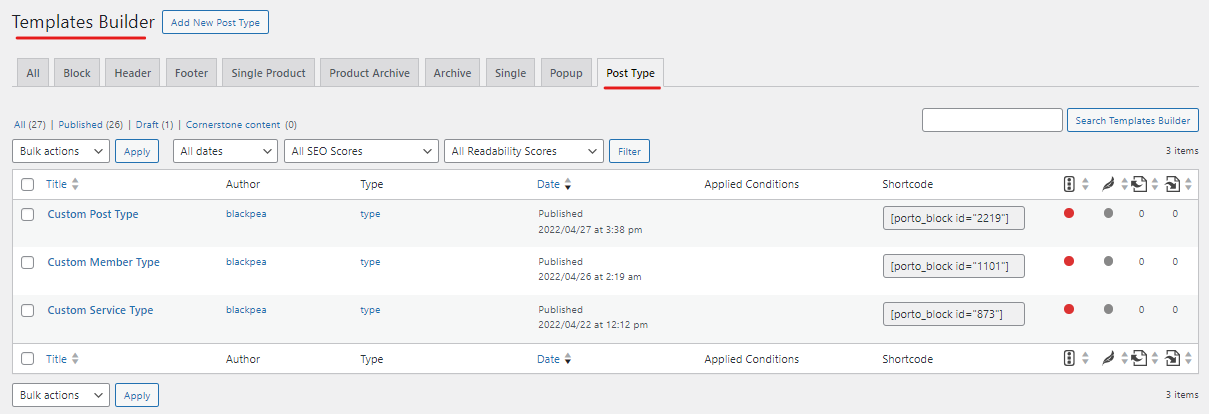Image resolution: width=1209 pixels, height=414 pixels.
Task: Click shortcode field porto_block id="873"
Action: (954, 314)
